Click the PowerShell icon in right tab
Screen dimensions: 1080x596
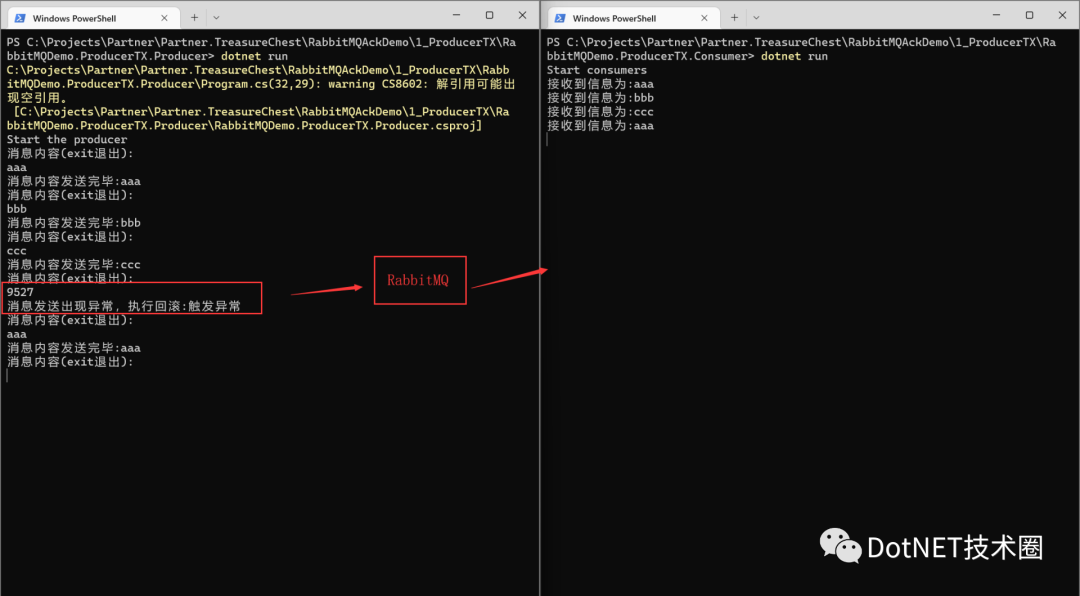pyautogui.click(x=560, y=18)
